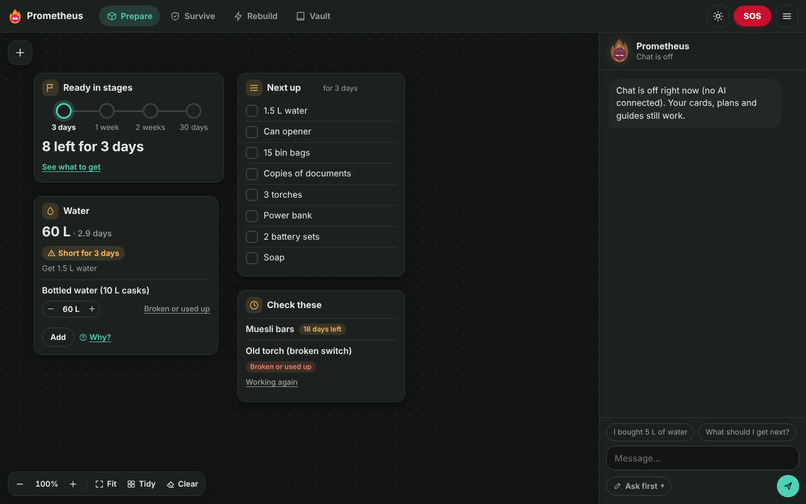Viewport: 806px width, 504px height.
Task: Click the flag icon on Ready in stages card
Action: [x=50, y=88]
